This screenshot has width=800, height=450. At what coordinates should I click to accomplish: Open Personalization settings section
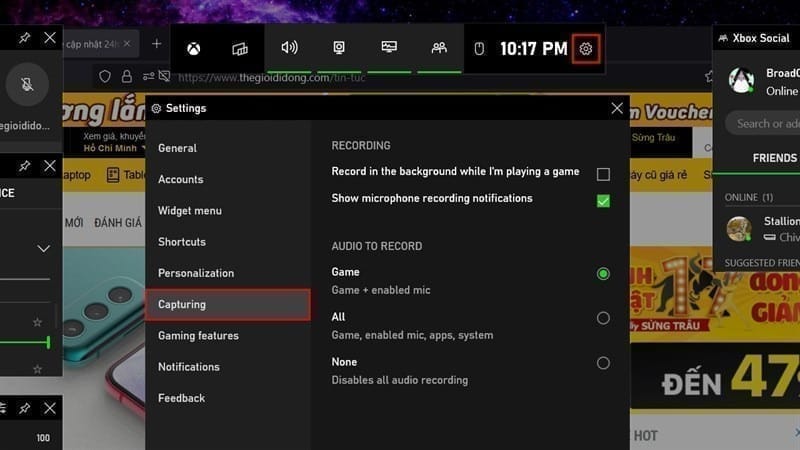pos(228,273)
